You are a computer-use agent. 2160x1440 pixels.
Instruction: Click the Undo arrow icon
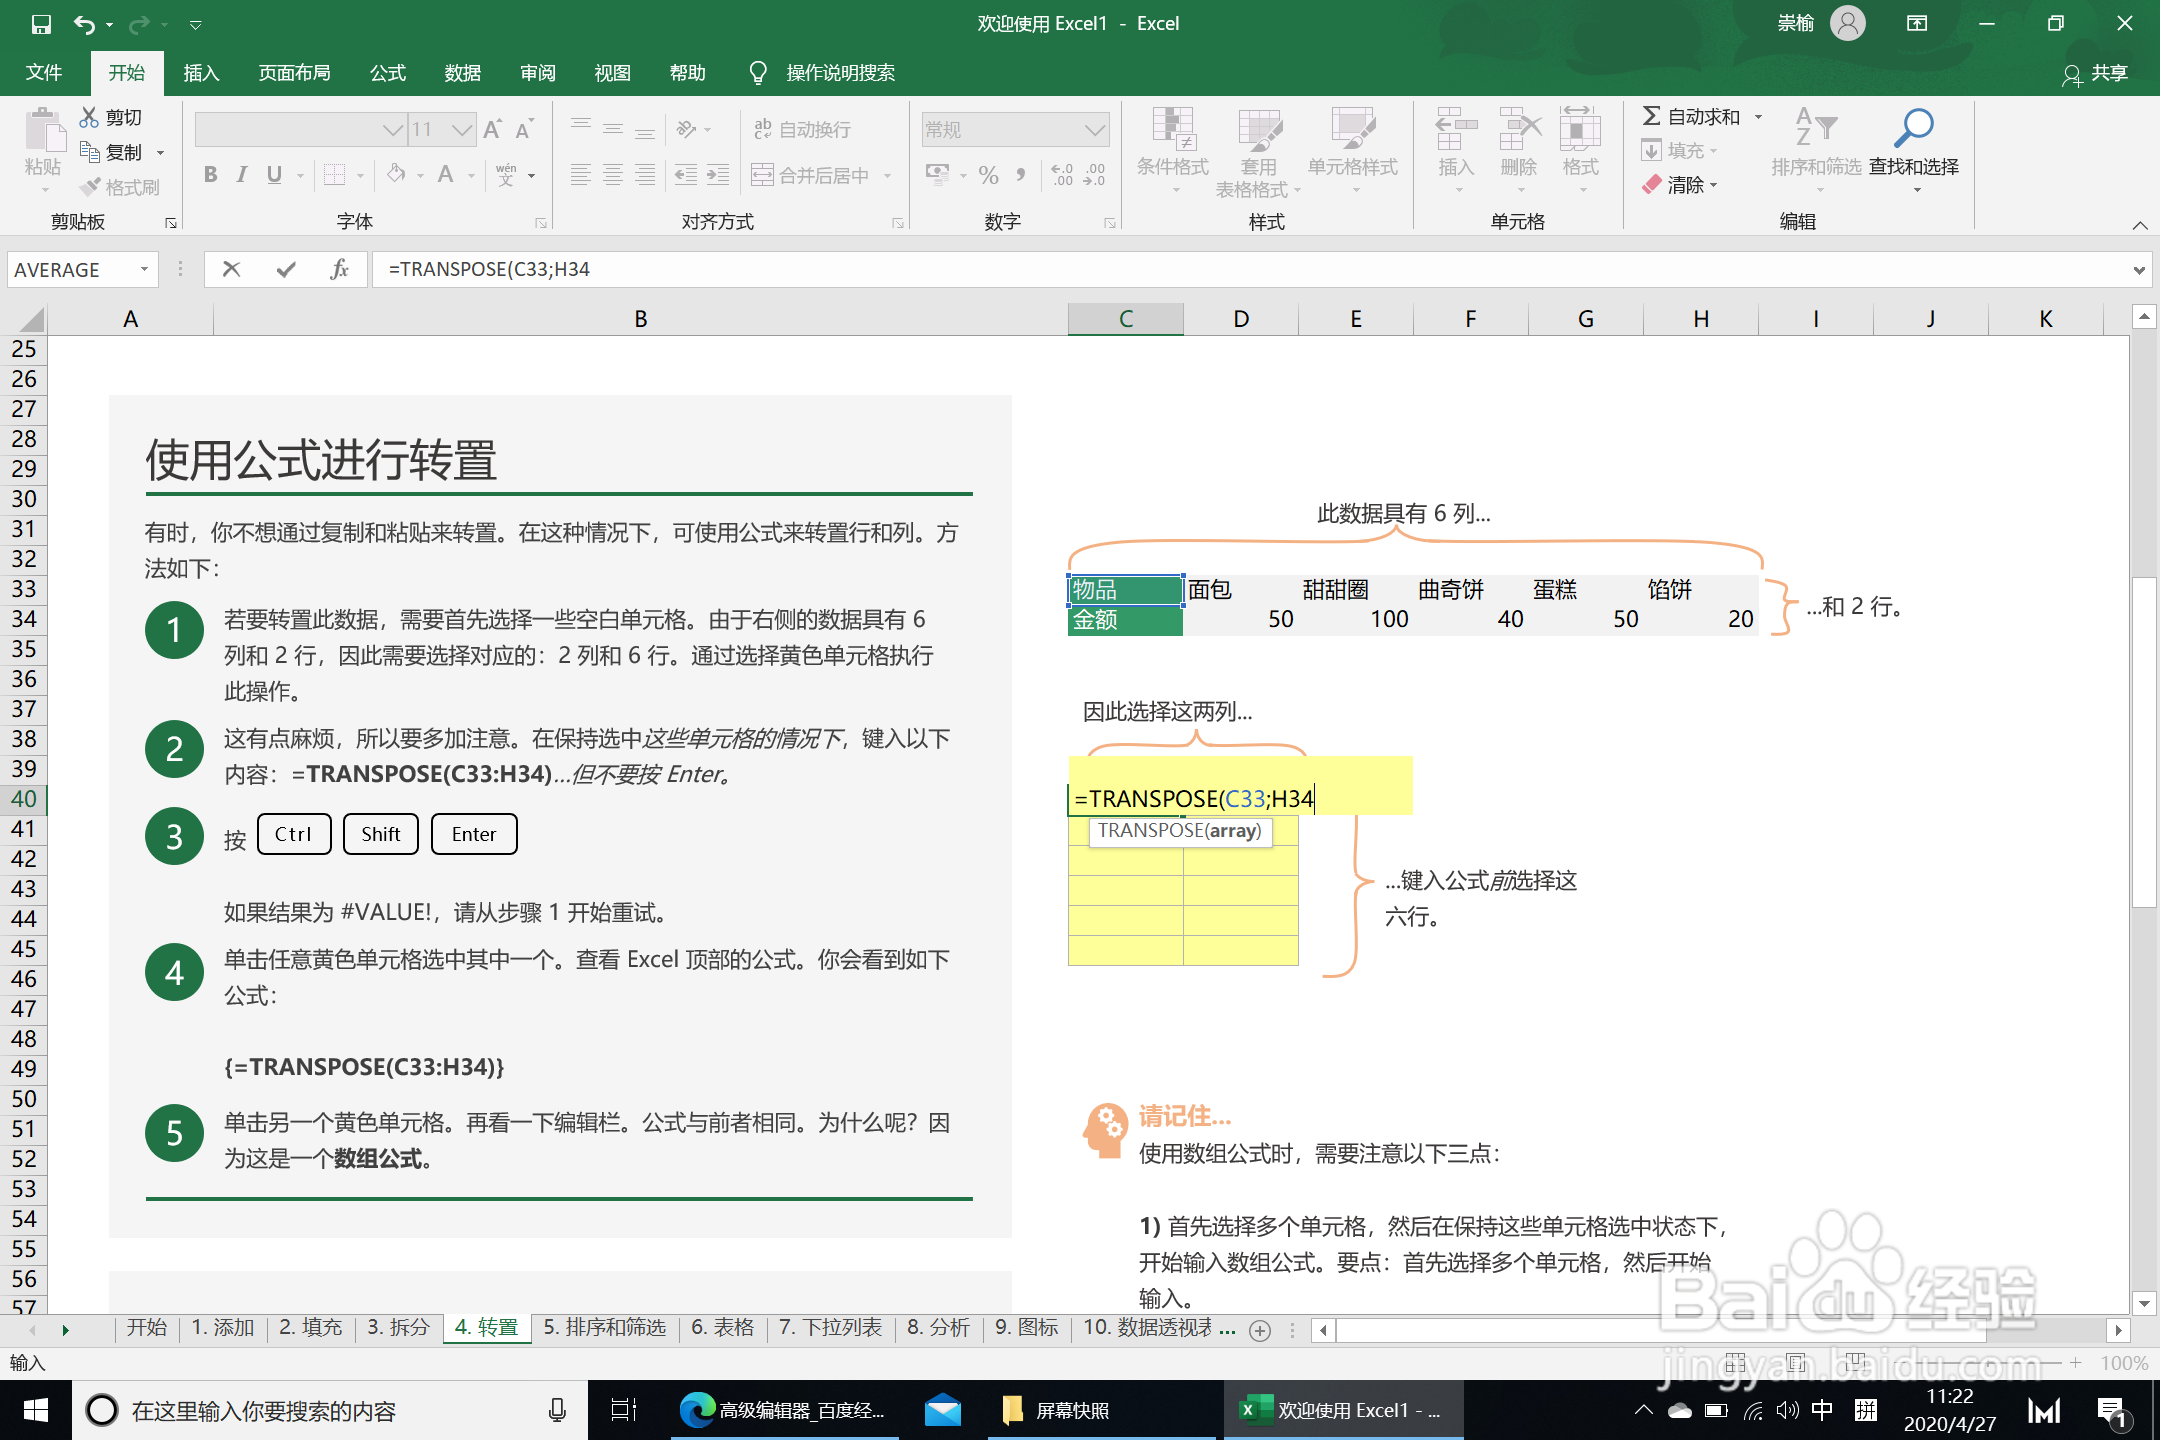tap(84, 24)
